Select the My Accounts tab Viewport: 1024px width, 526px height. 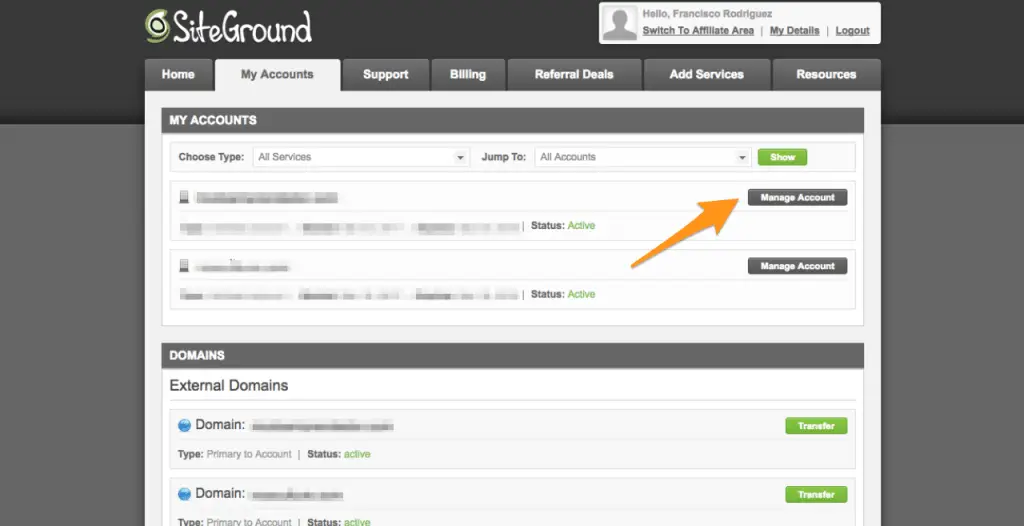(x=277, y=74)
